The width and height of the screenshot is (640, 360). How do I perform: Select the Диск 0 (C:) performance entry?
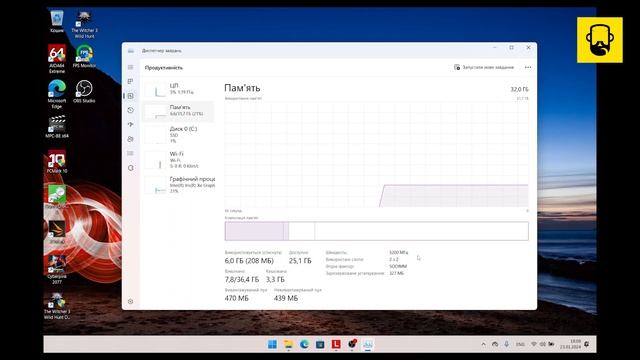pyautogui.click(x=178, y=135)
